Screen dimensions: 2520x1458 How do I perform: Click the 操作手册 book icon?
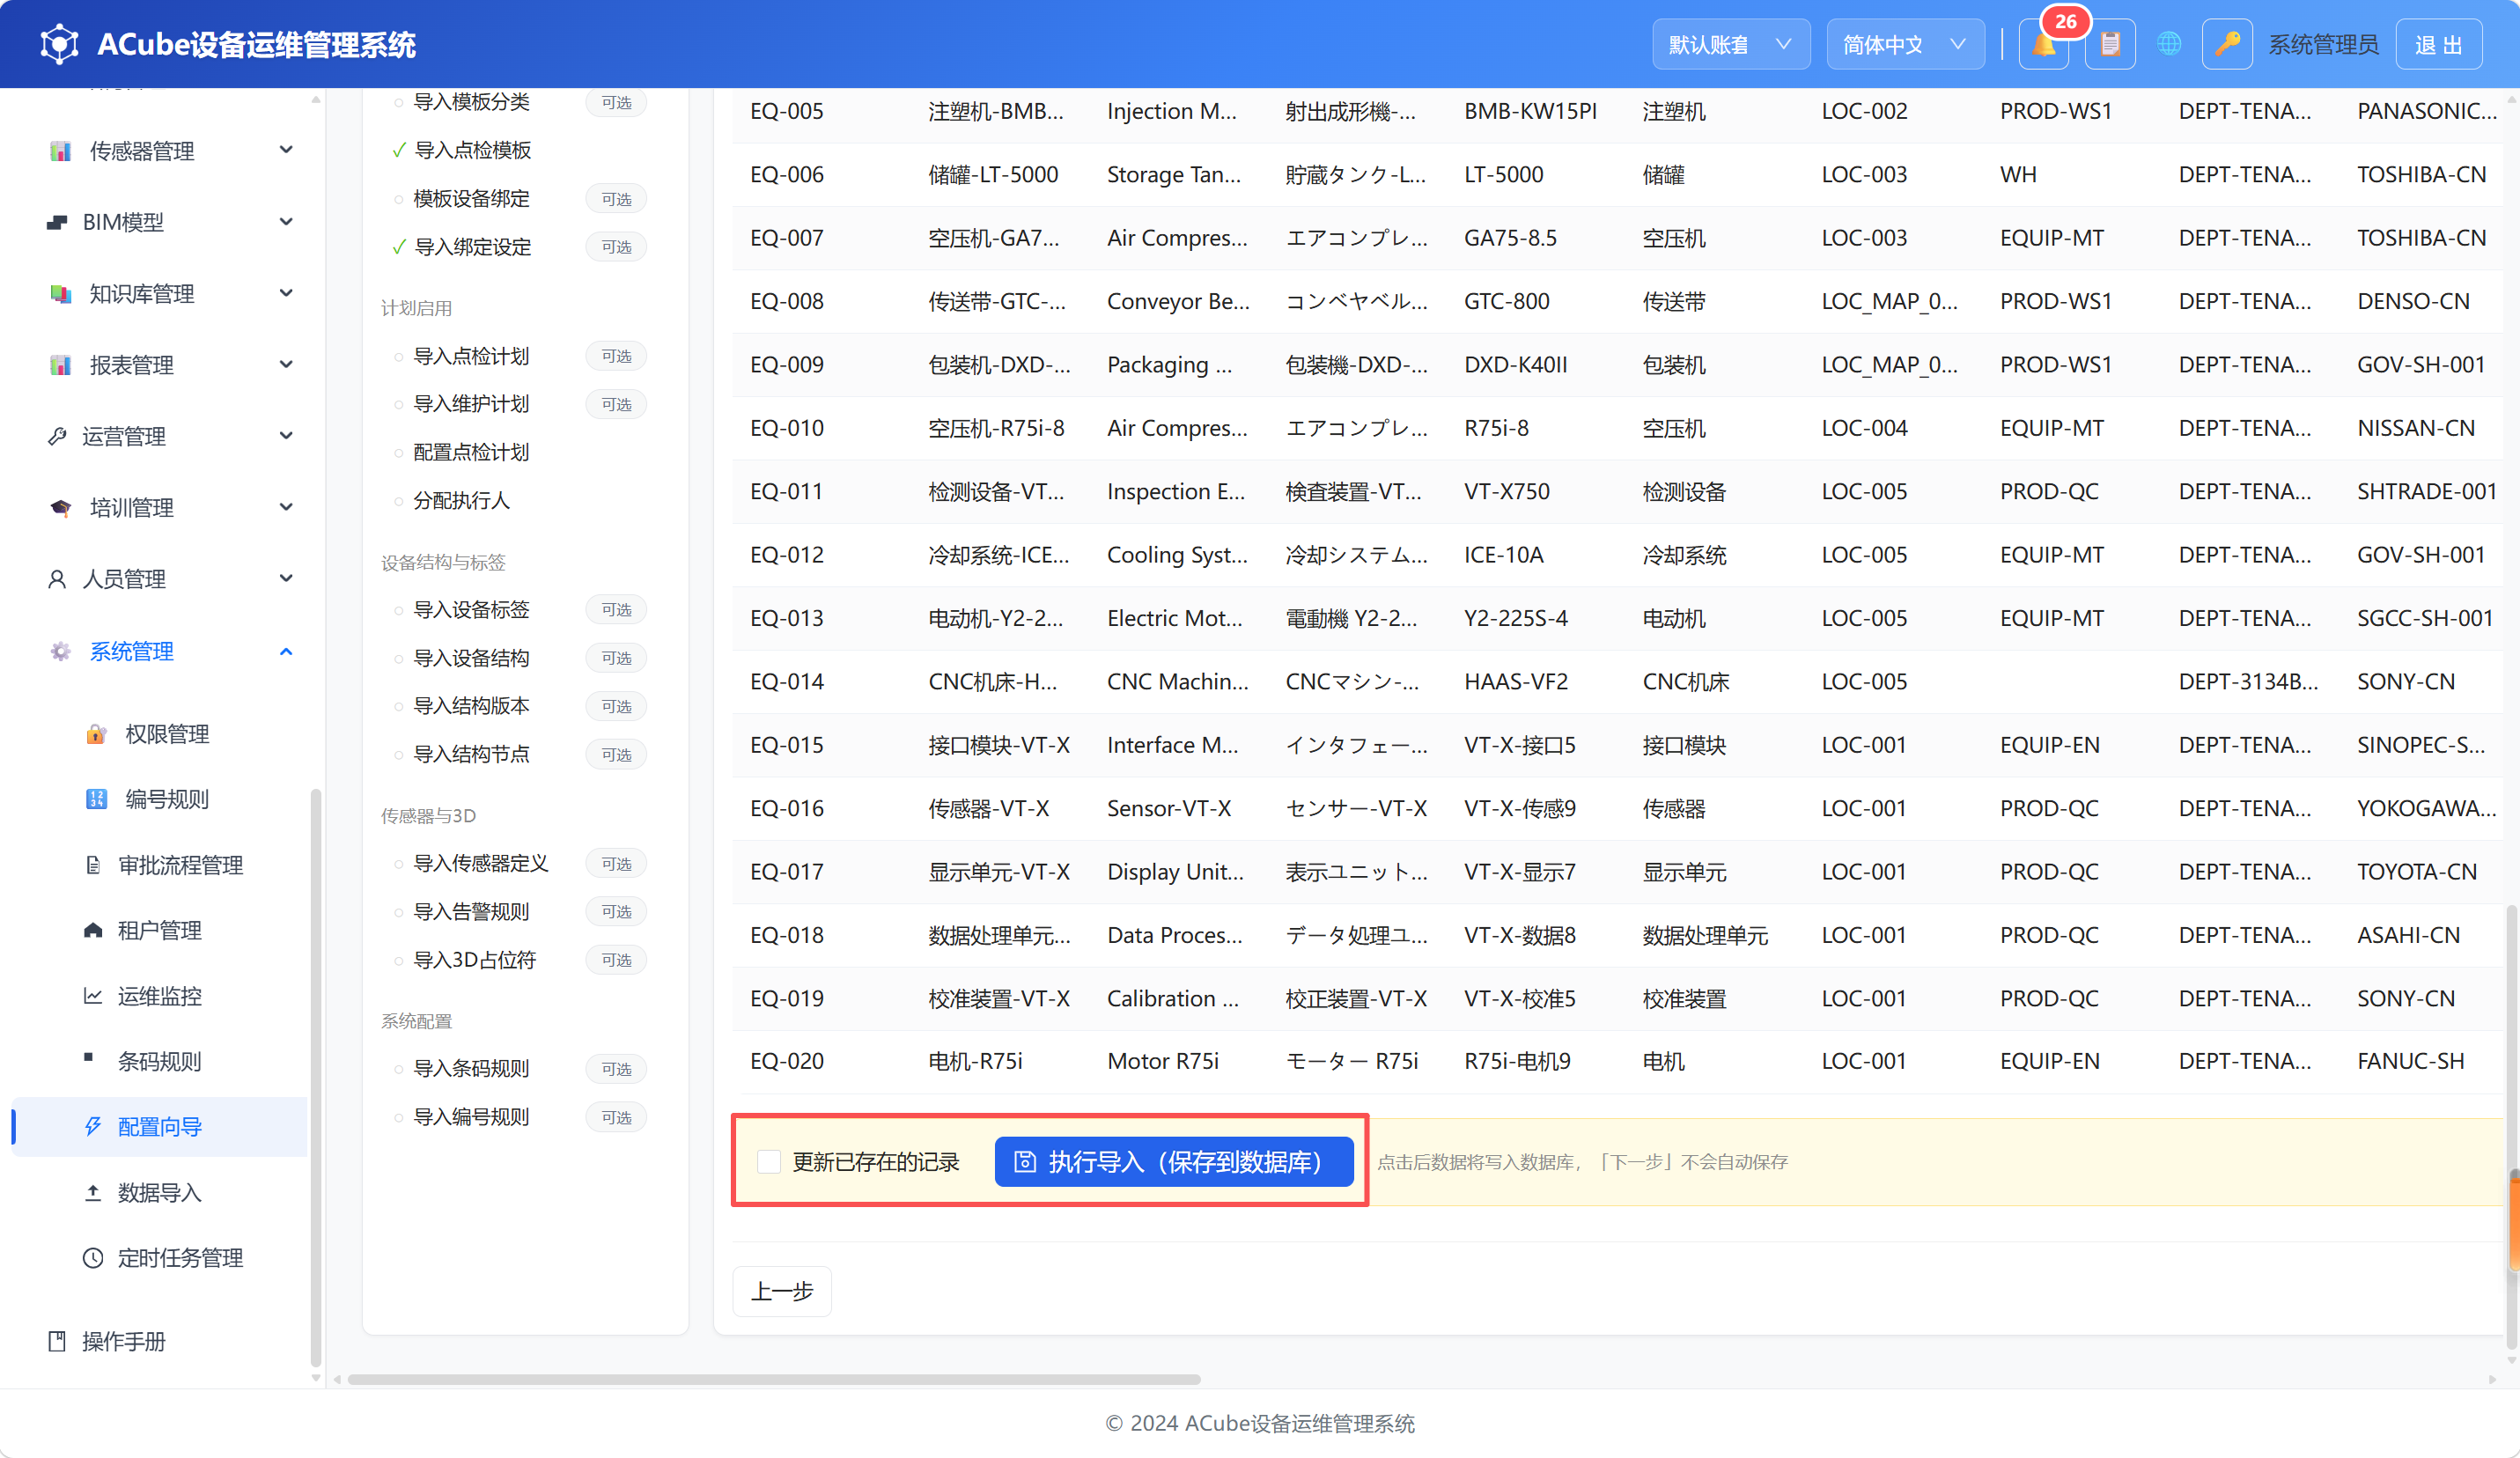tap(57, 1341)
